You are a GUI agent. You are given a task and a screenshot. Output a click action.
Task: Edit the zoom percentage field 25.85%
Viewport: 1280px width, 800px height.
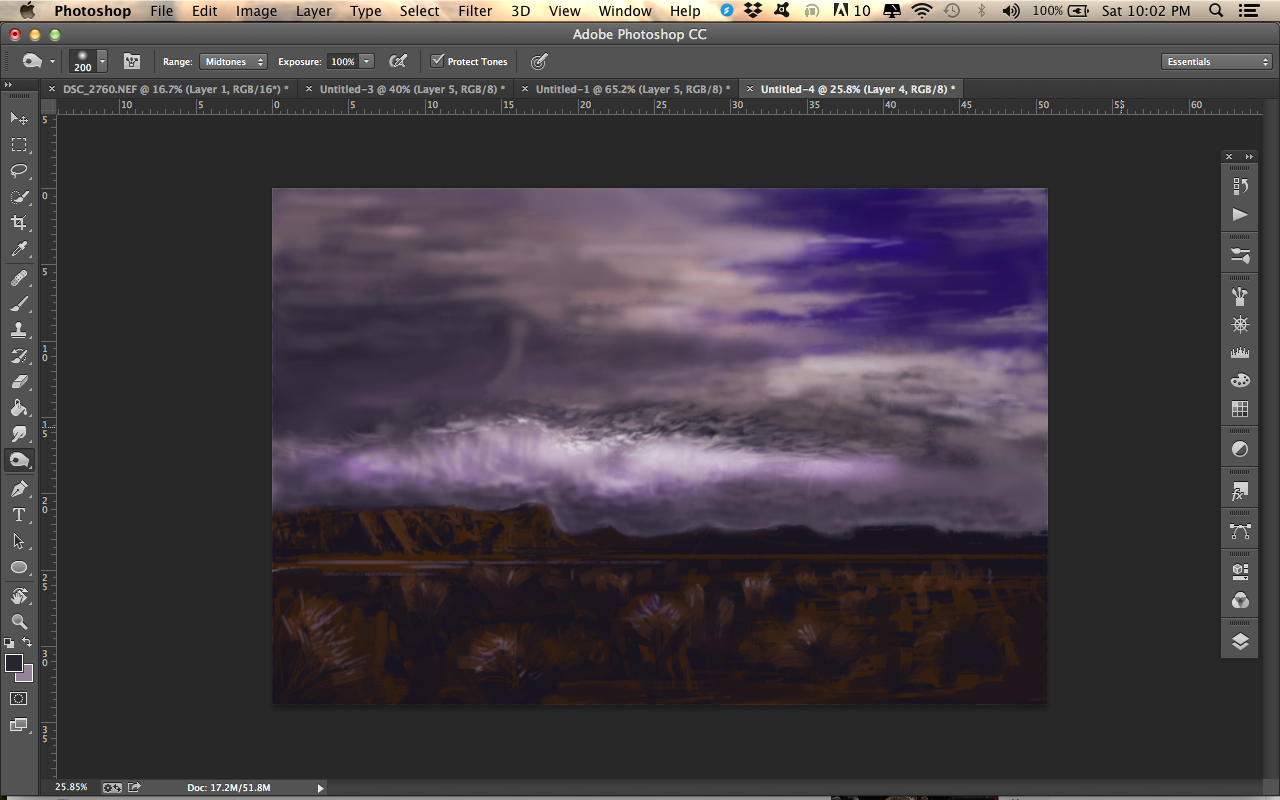point(71,788)
